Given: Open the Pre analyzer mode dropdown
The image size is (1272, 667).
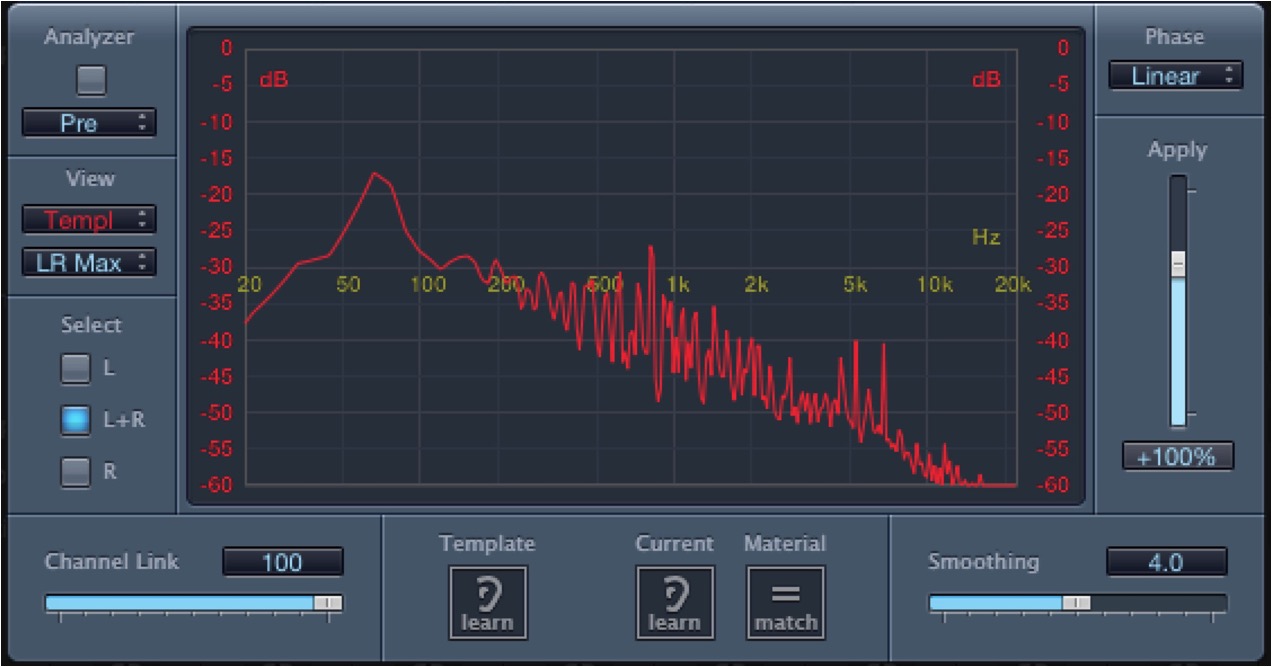Looking at the screenshot, I should pos(89,123).
